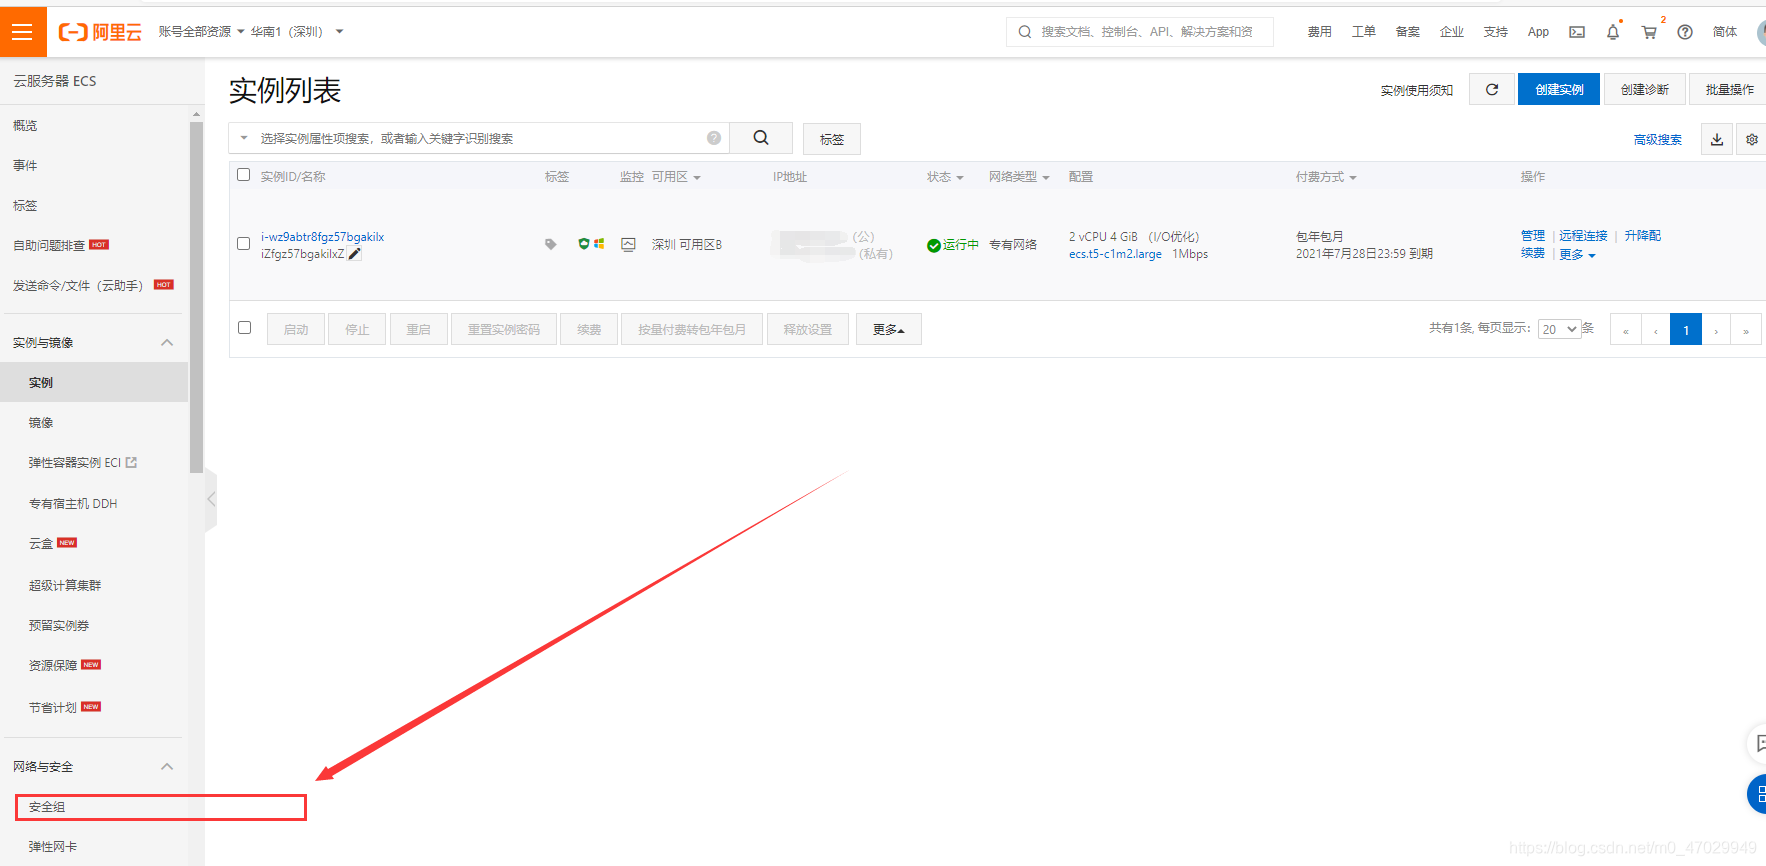Select page 1 in pagination
Image resolution: width=1766 pixels, height=866 pixels.
[1686, 329]
